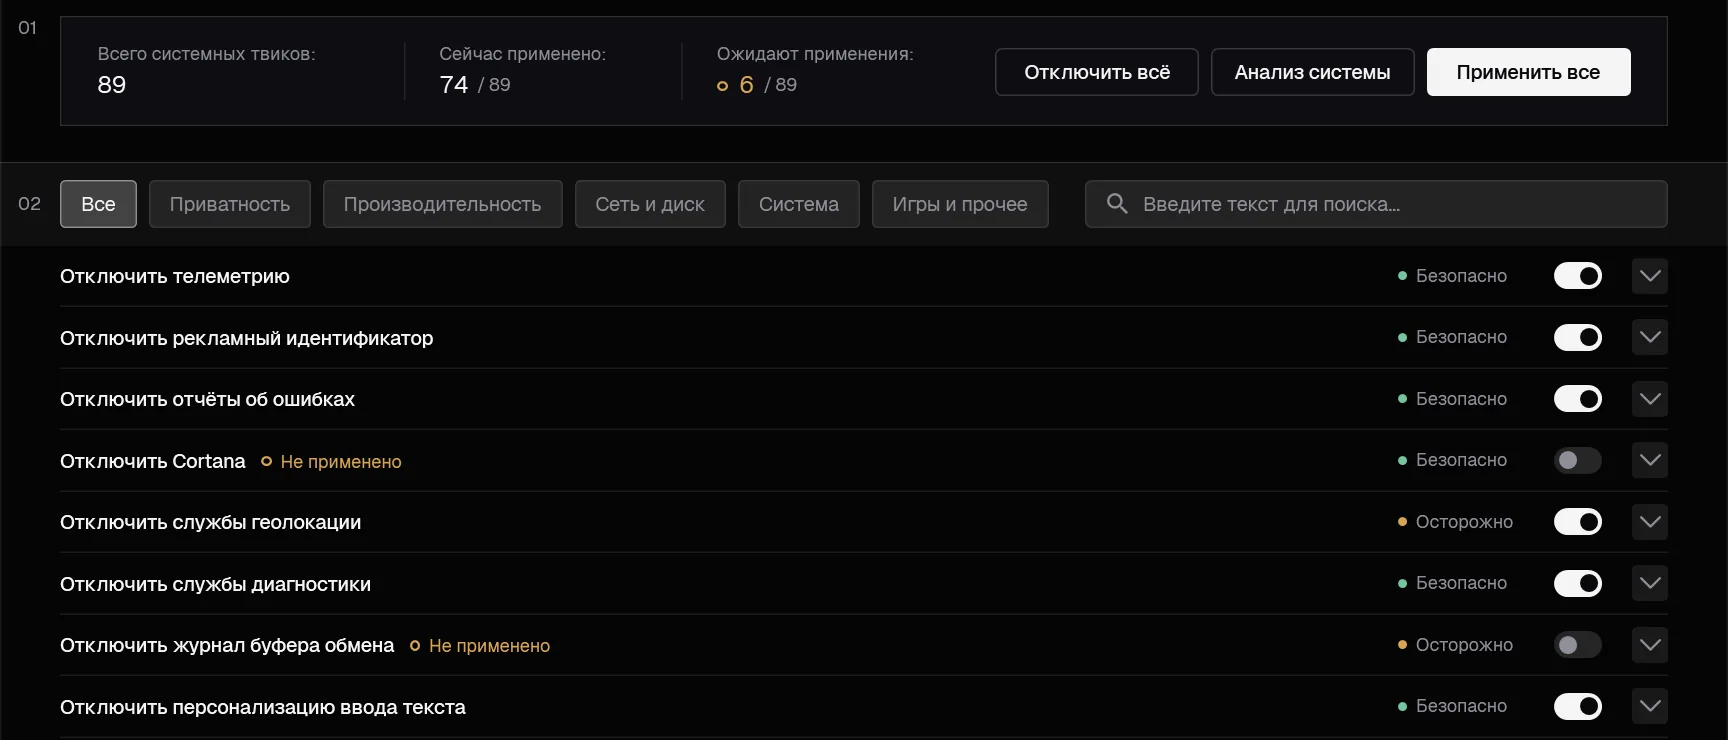Viewport: 1728px width, 740px height.
Task: Expand Отключить персонализацию ввода текста row
Action: point(1650,706)
